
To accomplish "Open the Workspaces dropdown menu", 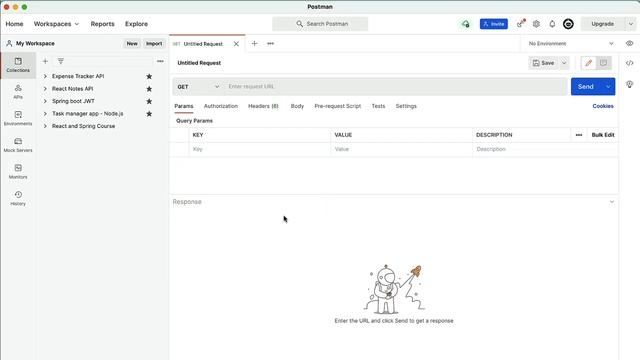I will click(56, 24).
